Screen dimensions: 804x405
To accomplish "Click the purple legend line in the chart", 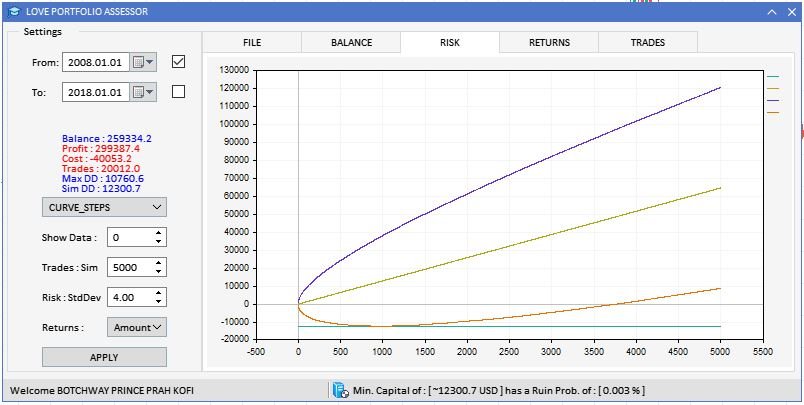I will (x=772, y=101).
